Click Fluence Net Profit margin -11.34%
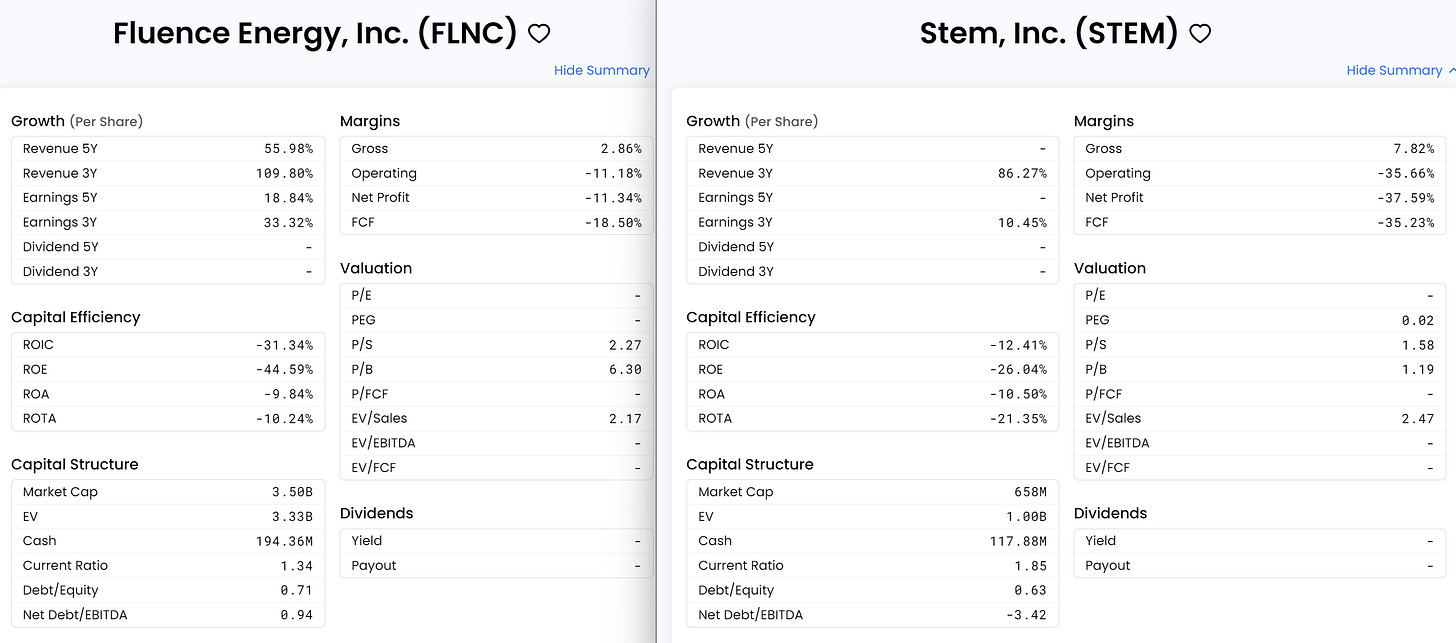 click(613, 197)
